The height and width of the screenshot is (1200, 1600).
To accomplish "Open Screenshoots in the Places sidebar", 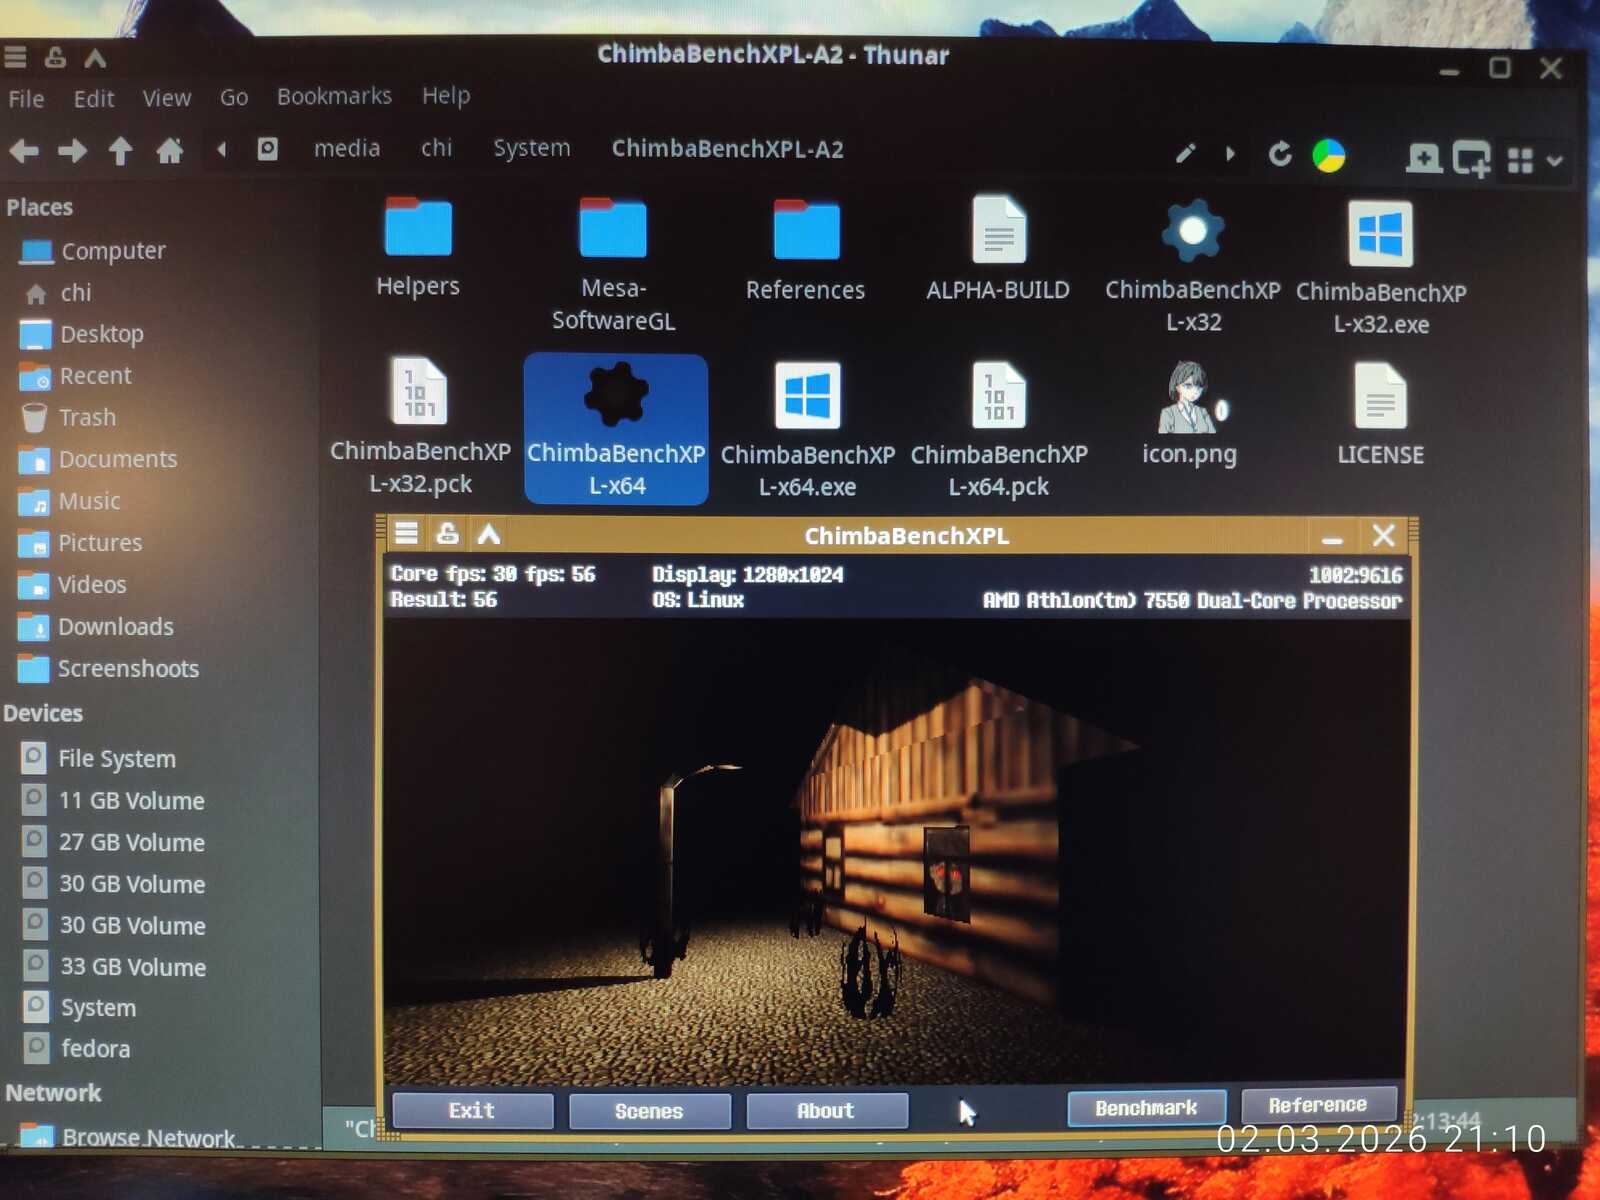I will click(110, 669).
